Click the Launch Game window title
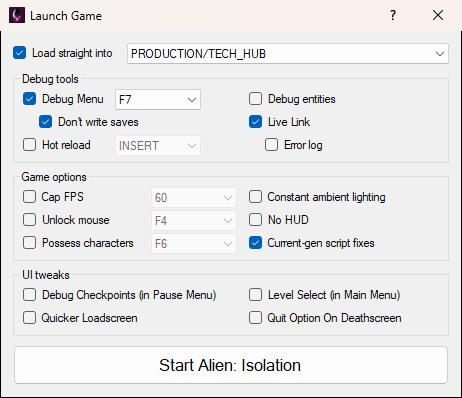 66,16
